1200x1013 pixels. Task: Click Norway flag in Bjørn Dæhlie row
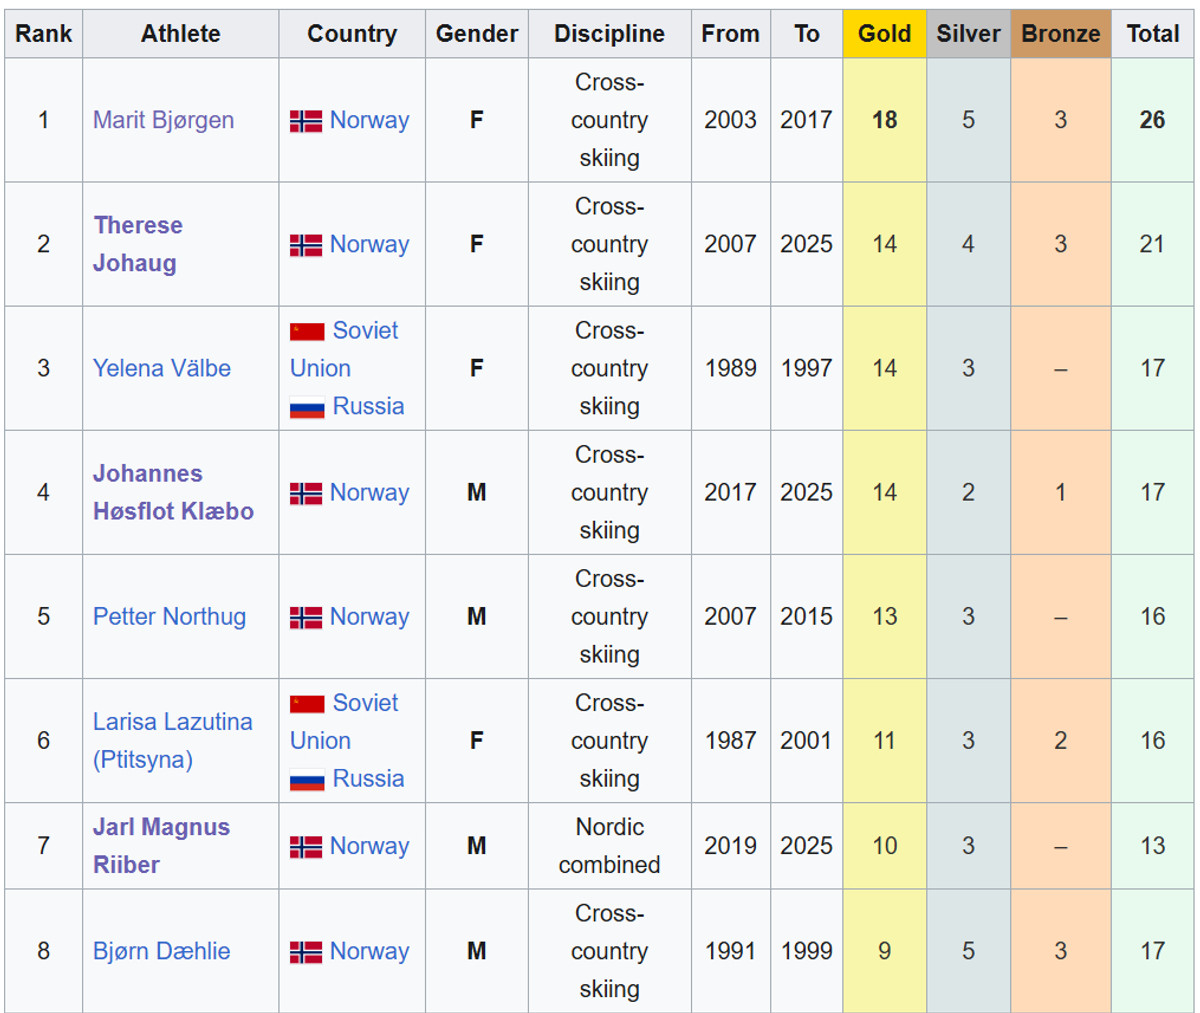point(306,952)
